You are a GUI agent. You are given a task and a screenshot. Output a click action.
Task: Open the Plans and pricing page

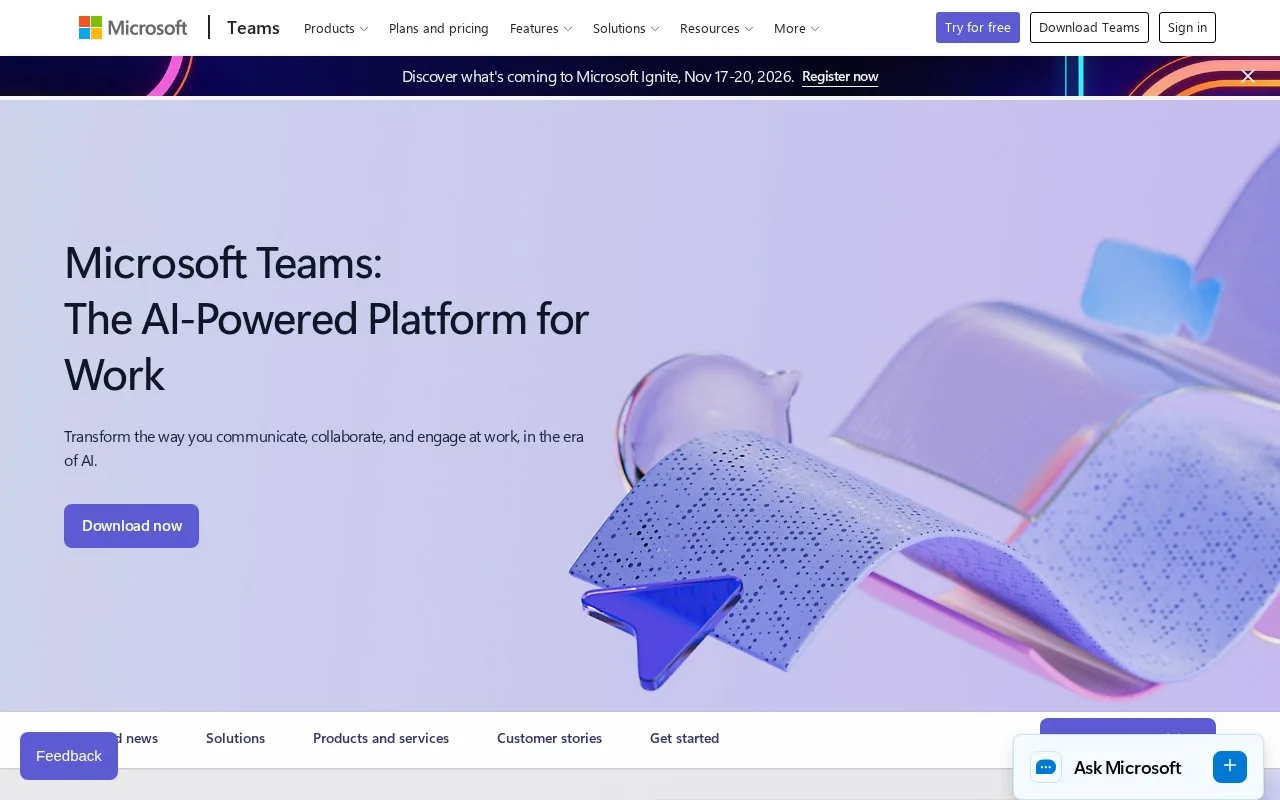pyautogui.click(x=439, y=28)
